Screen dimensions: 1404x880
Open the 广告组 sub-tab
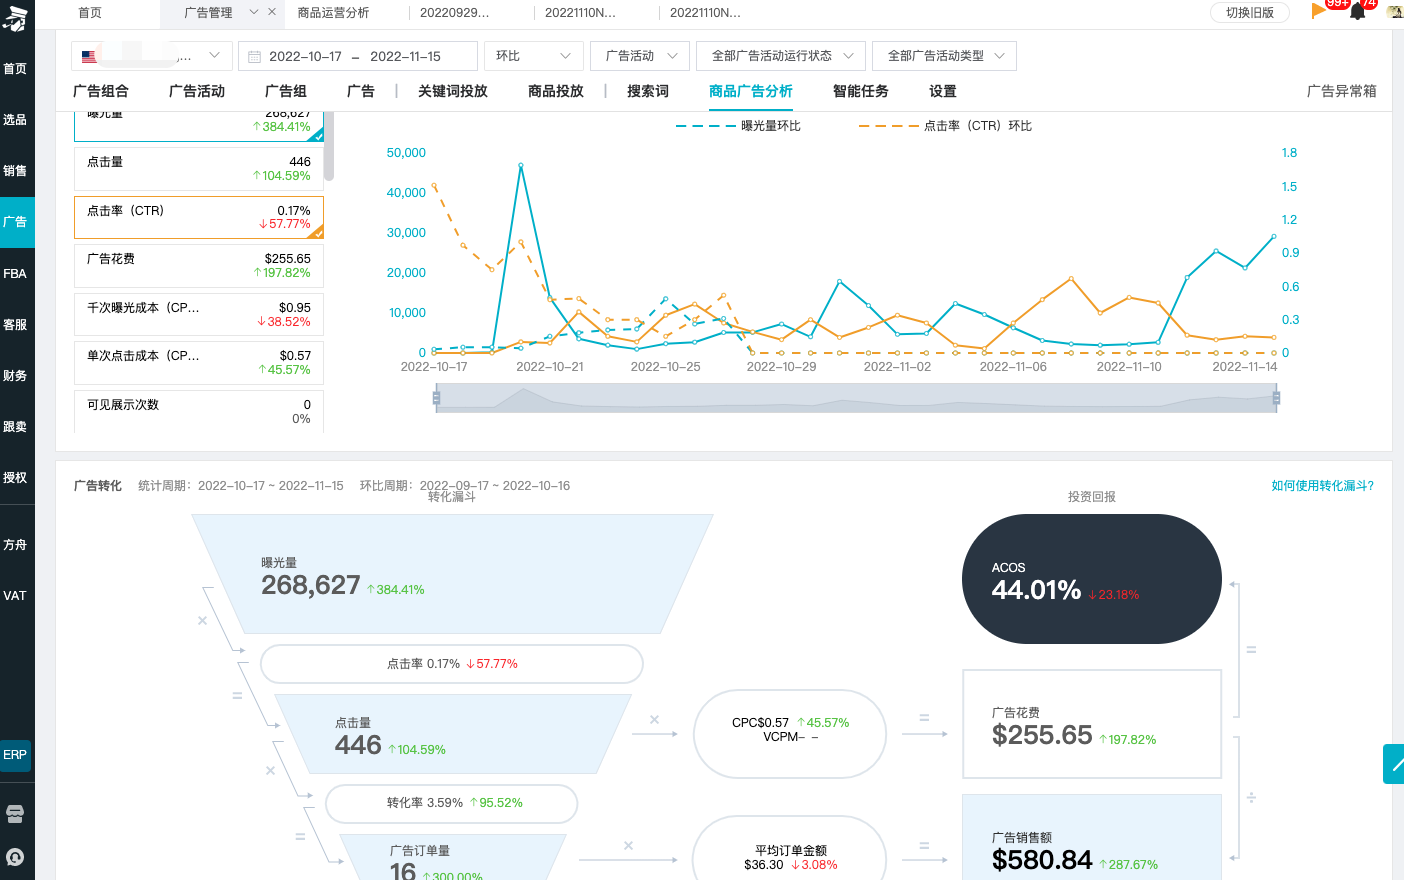click(286, 91)
